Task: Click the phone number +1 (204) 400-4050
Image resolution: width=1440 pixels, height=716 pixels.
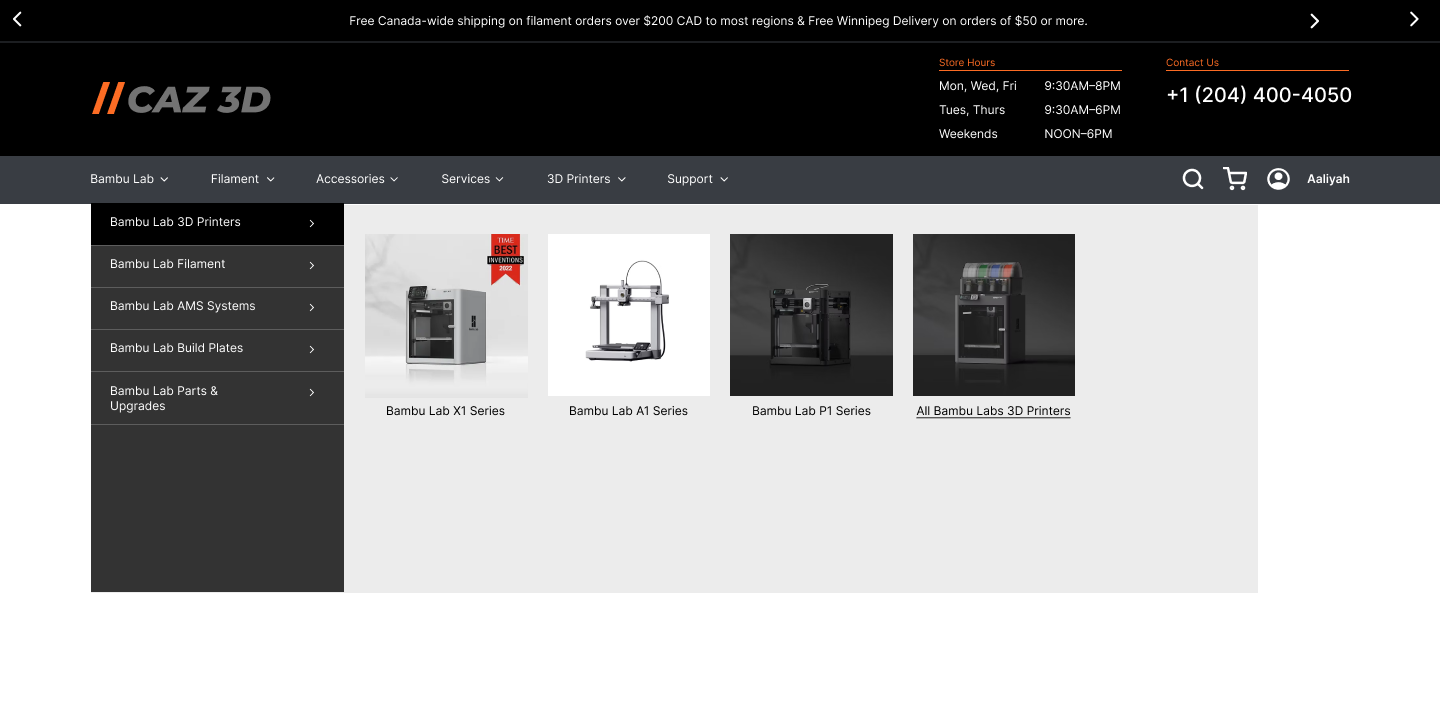Action: (1259, 95)
